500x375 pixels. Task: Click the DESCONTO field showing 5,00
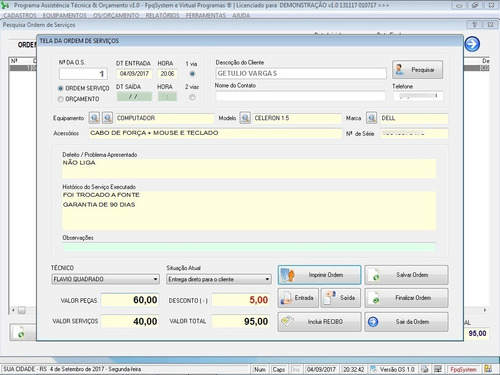(x=241, y=300)
